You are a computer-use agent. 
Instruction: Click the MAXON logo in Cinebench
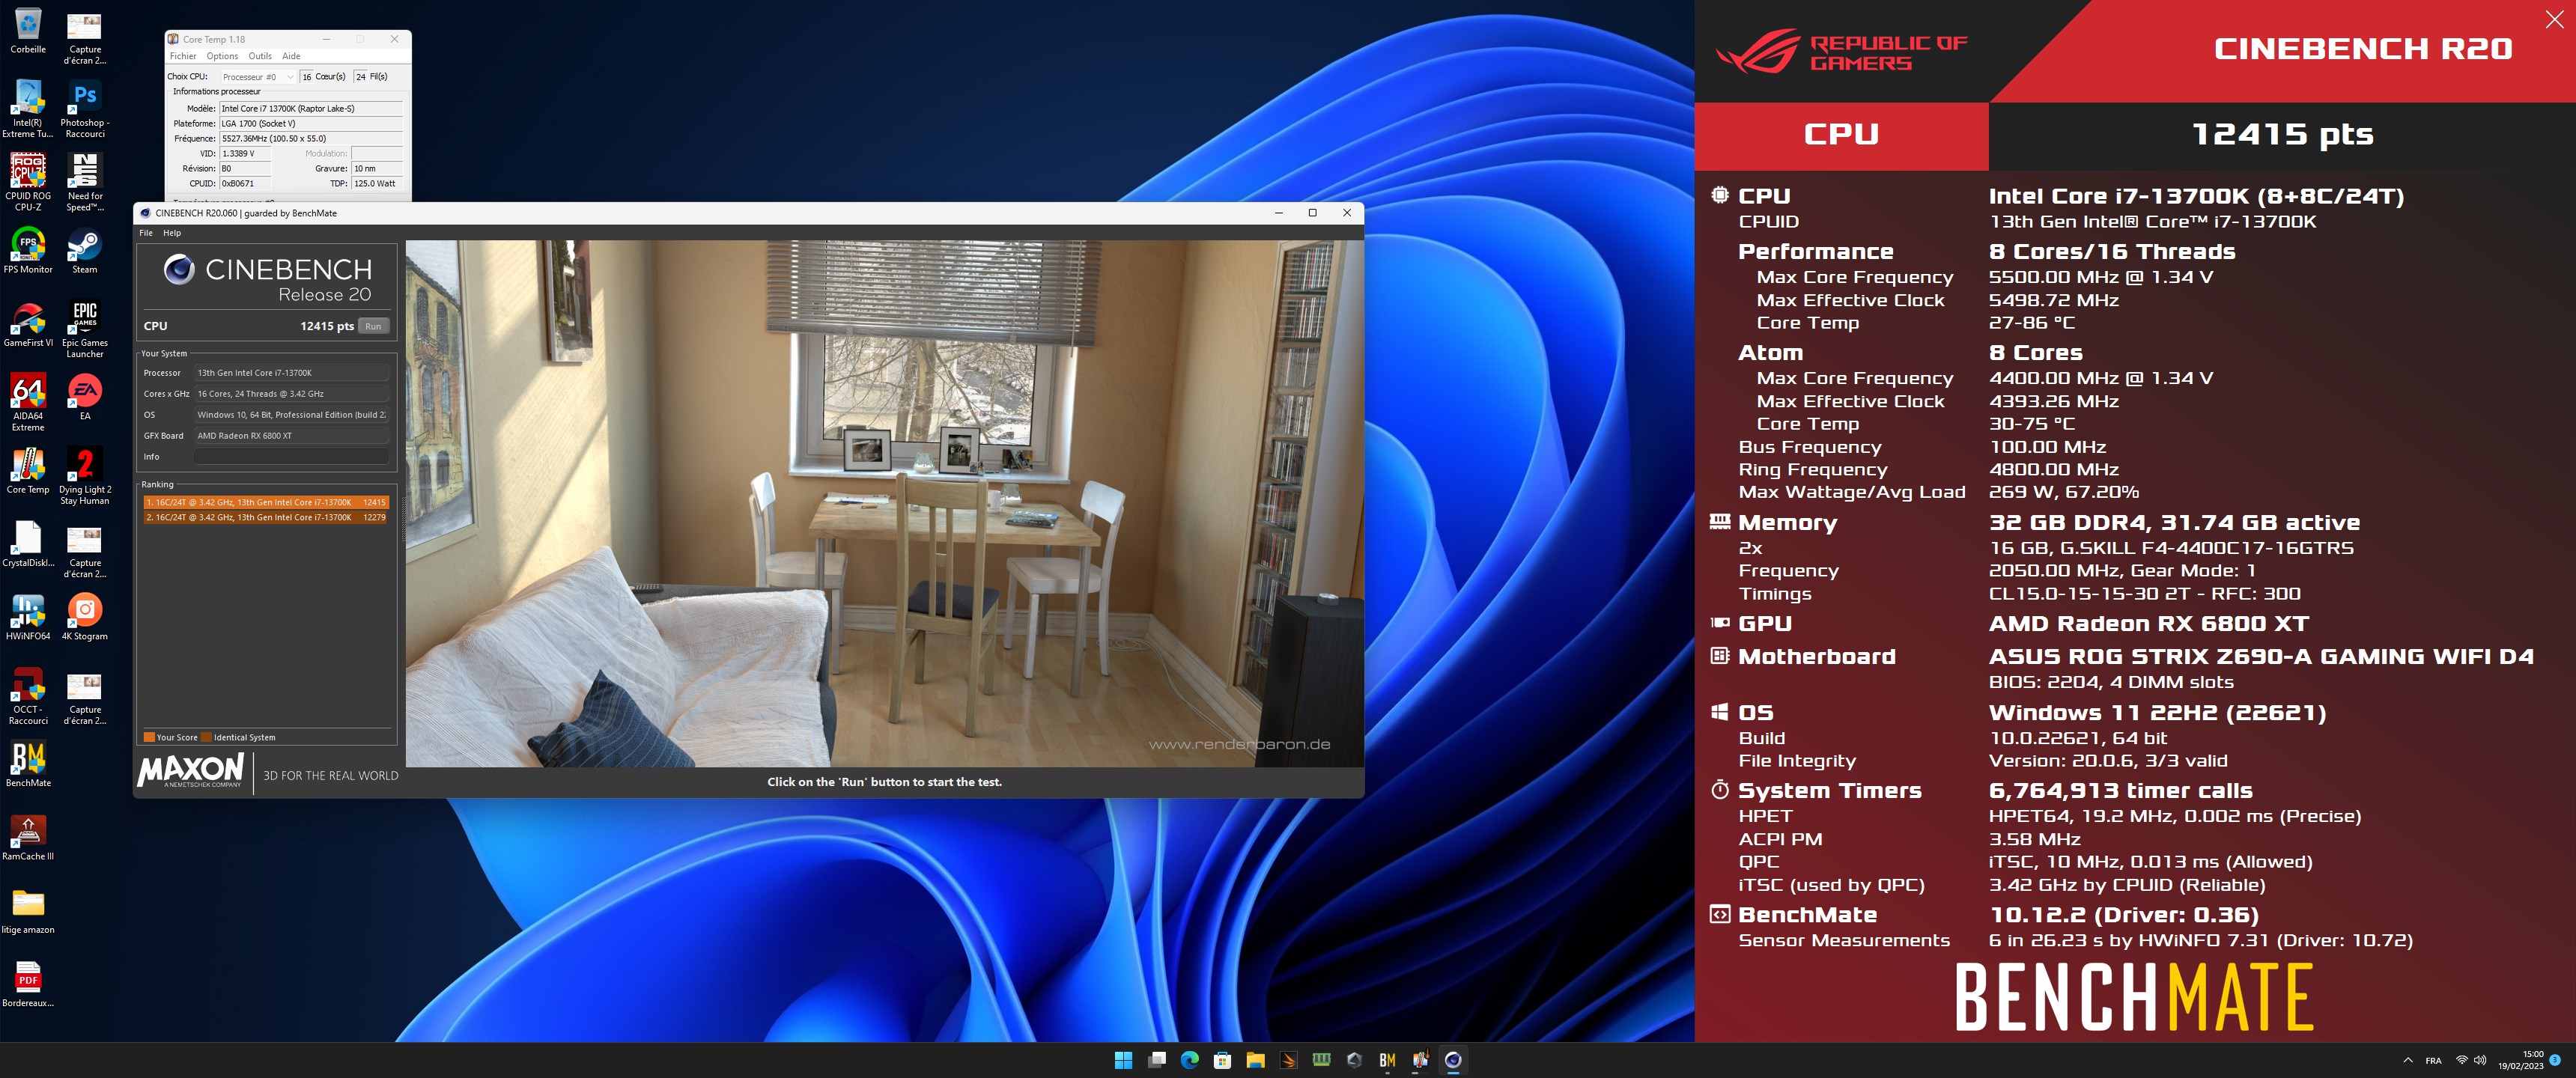pyautogui.click(x=191, y=770)
